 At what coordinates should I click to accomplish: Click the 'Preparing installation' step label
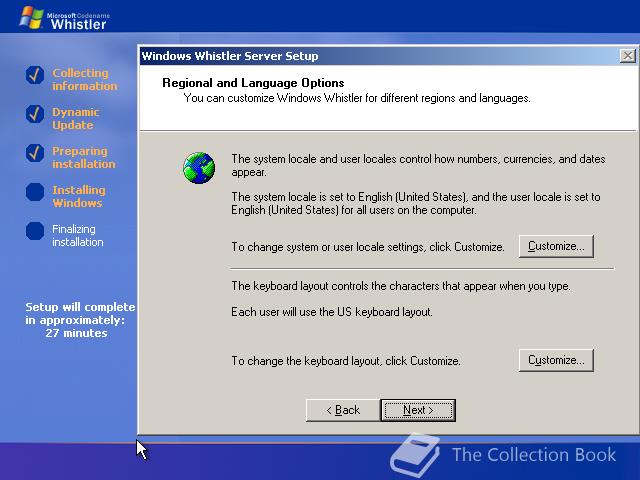tap(84, 157)
